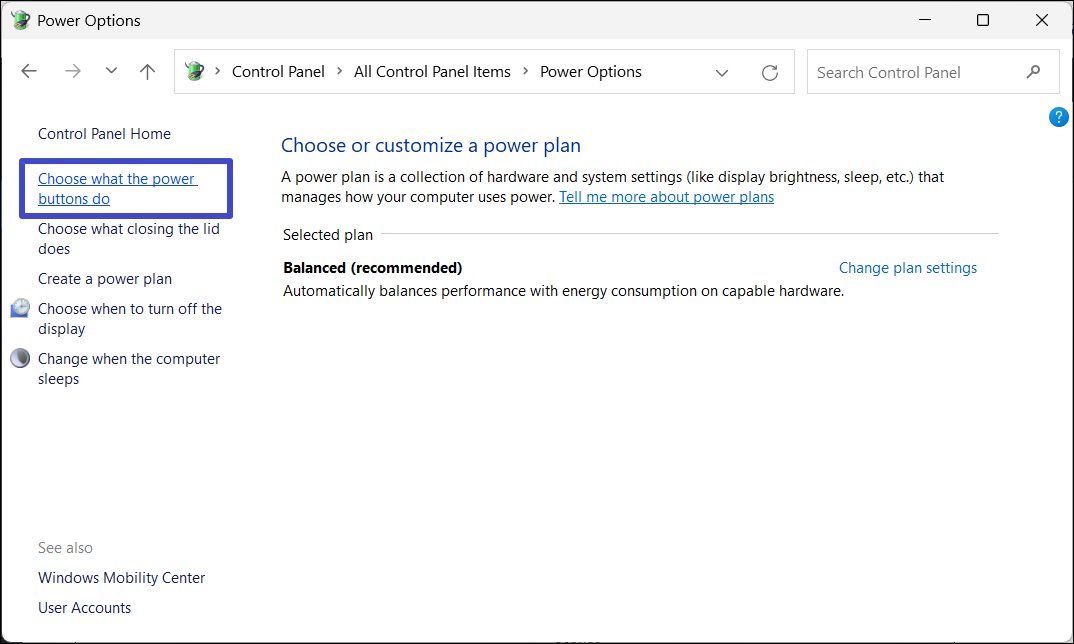This screenshot has width=1074, height=644.
Task: Open Change plan settings for Balanced
Action: click(908, 268)
